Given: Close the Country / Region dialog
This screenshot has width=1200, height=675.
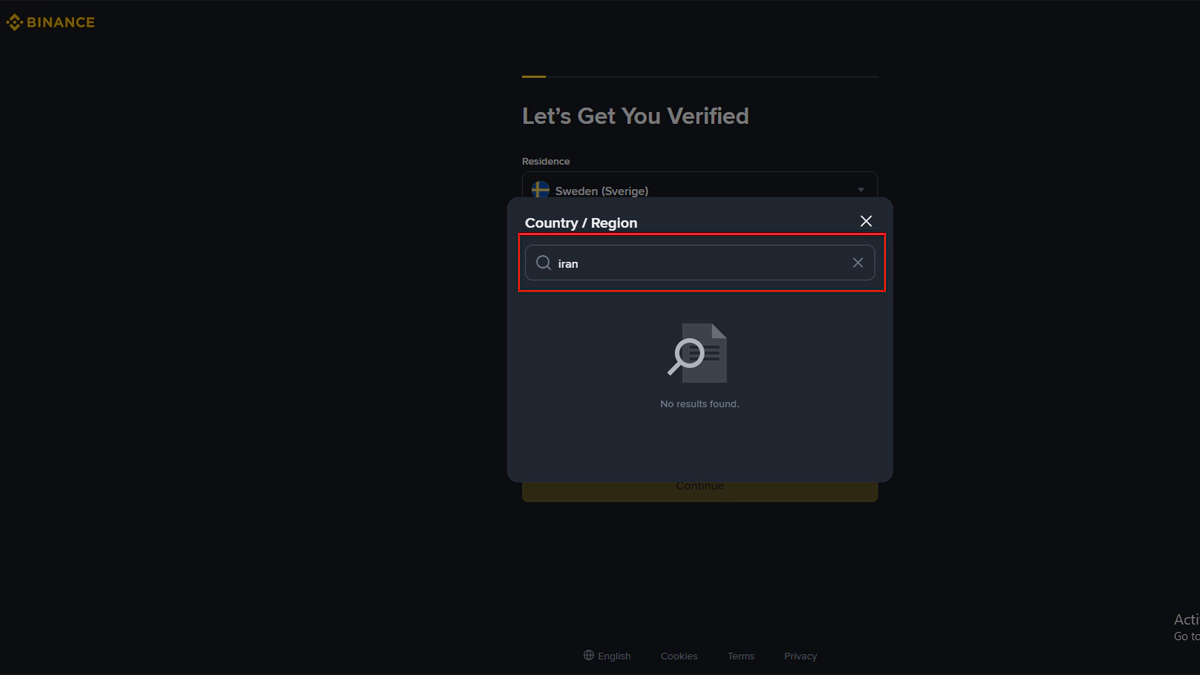Looking at the screenshot, I should pos(866,221).
